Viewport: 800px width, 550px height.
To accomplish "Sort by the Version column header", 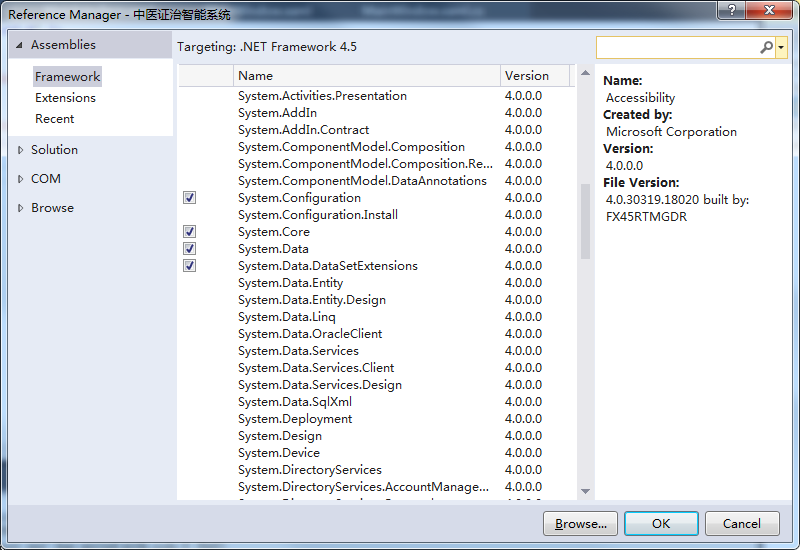I will tap(535, 76).
